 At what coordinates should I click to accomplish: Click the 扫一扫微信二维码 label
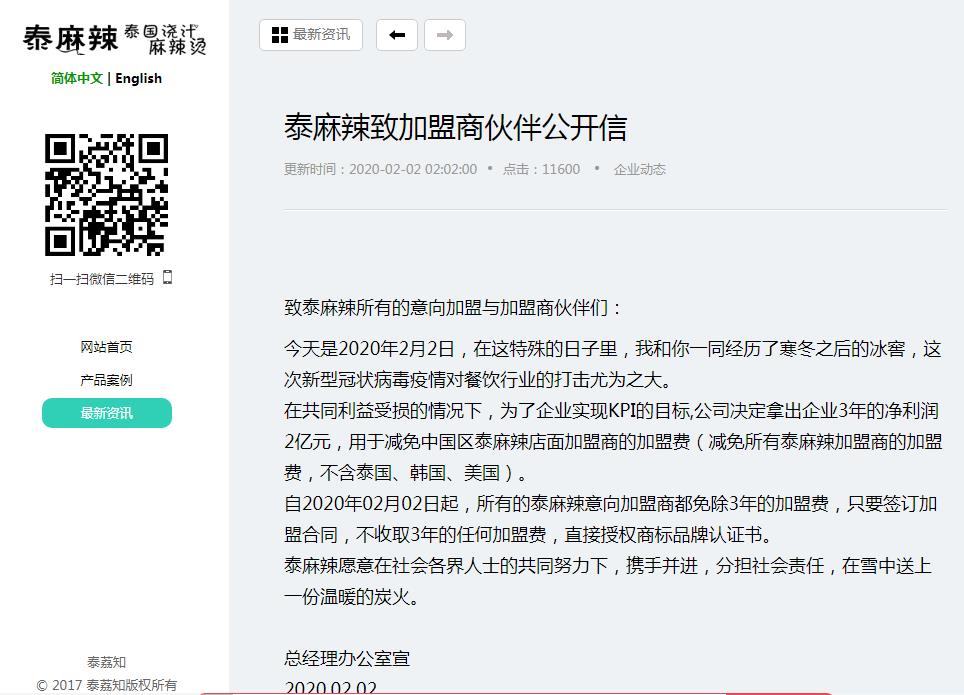point(102,280)
